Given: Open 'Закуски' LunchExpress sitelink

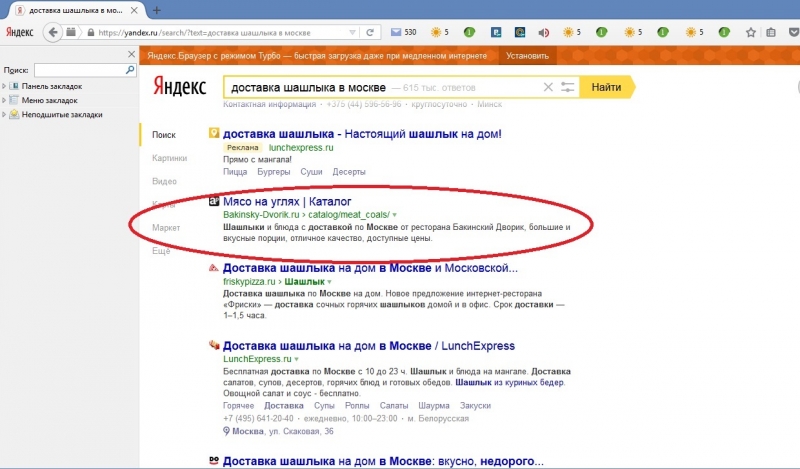Looking at the screenshot, I should click(475, 406).
